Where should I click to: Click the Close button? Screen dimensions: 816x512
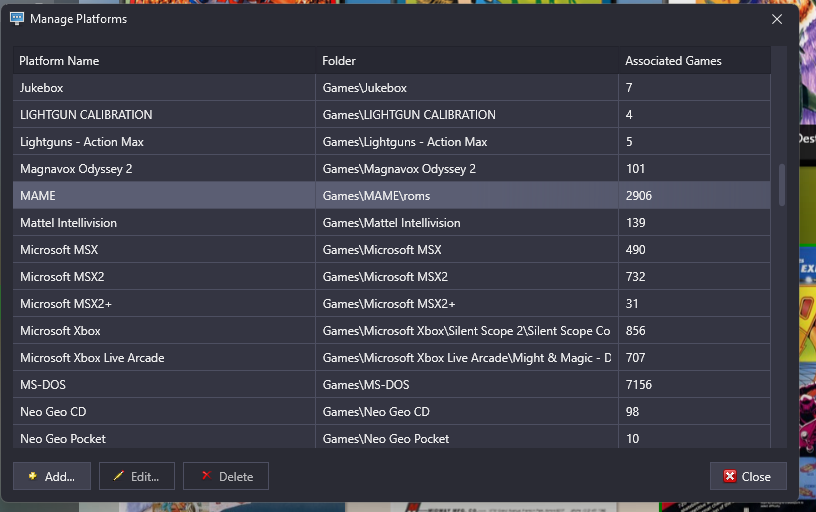pos(748,476)
